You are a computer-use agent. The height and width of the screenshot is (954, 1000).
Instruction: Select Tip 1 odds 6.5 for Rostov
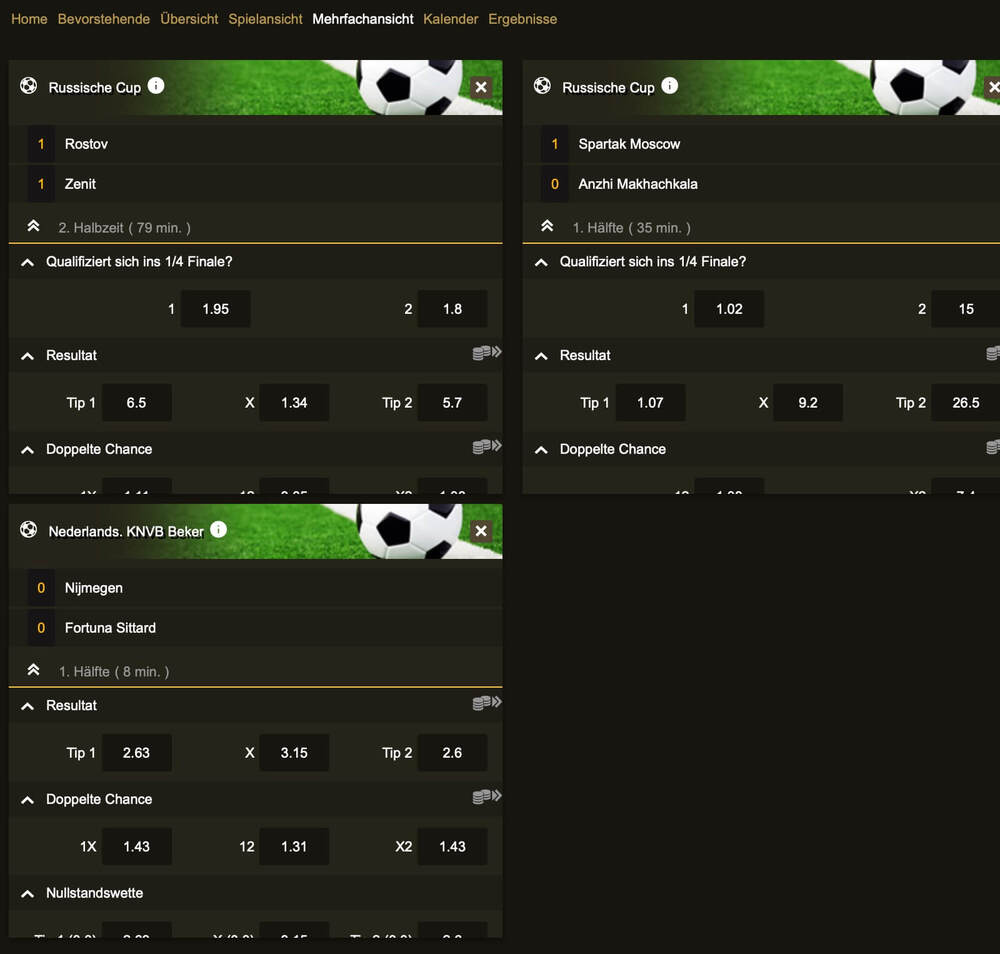click(136, 402)
